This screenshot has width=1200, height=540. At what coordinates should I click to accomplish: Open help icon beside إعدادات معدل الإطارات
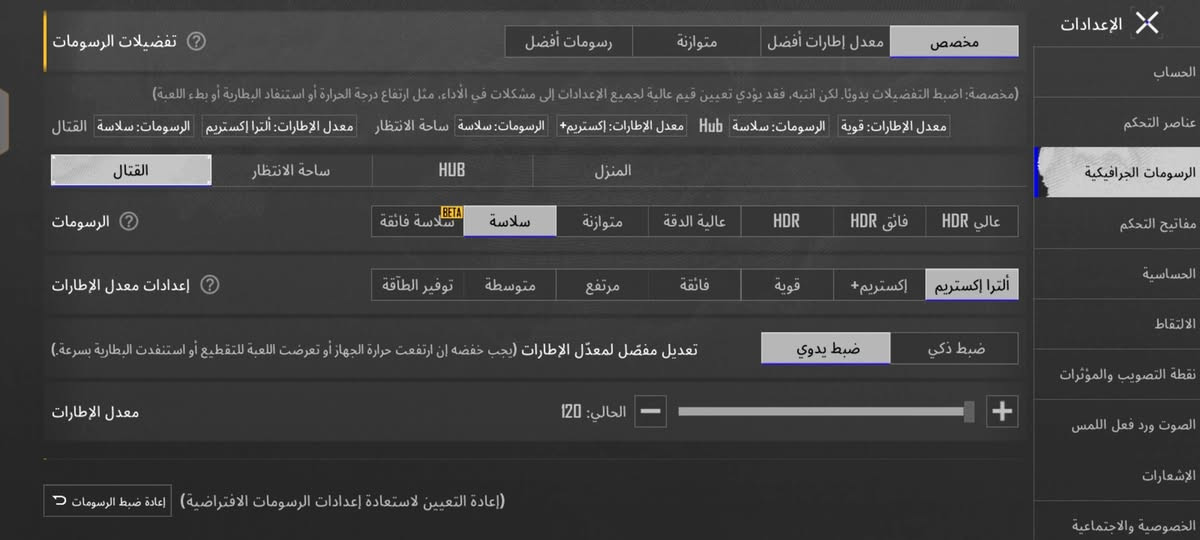click(209, 285)
